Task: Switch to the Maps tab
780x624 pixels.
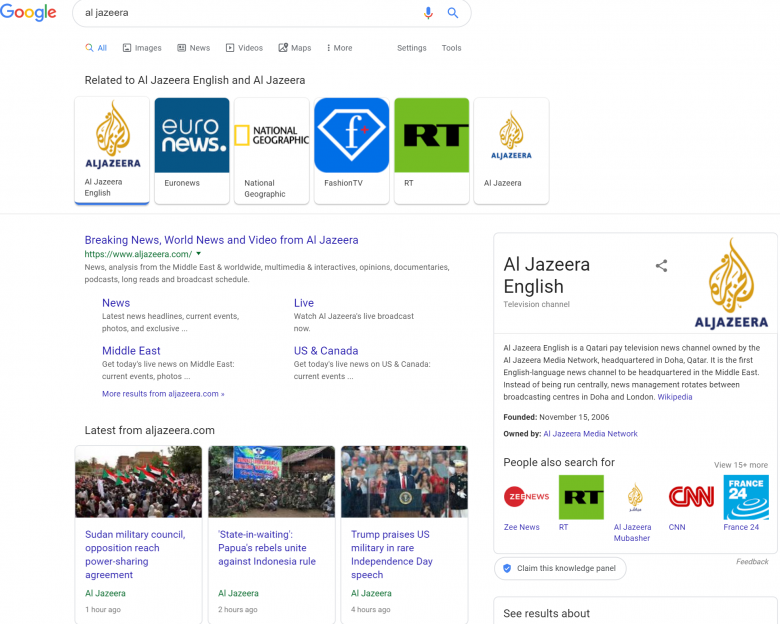Action: [295, 48]
